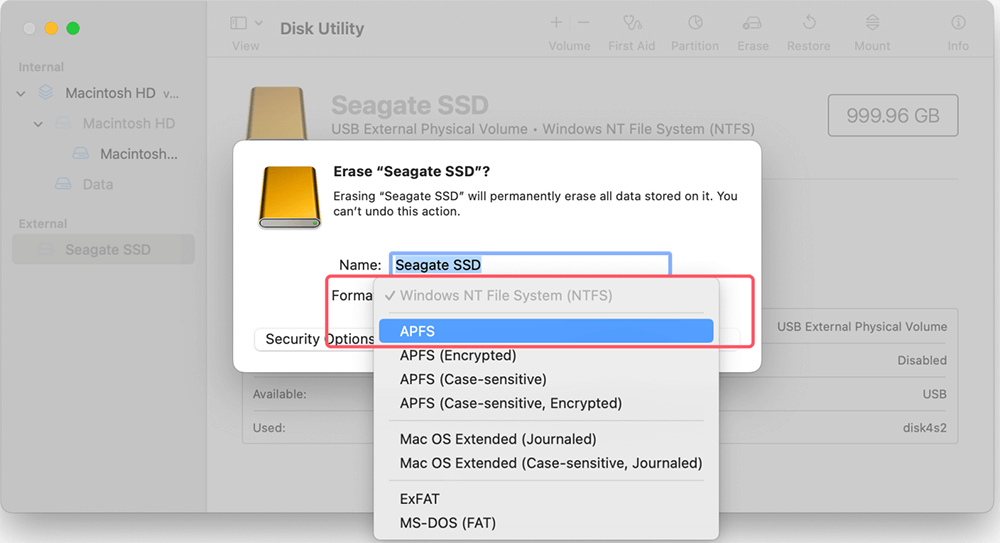Choose APFS from the format list
Screen dimensions: 1000x543
click(546, 331)
